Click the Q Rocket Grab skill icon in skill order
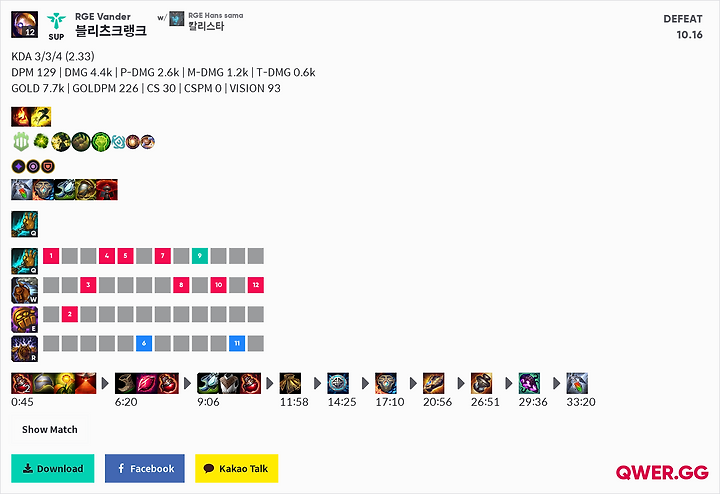 pyautogui.click(x=24, y=261)
